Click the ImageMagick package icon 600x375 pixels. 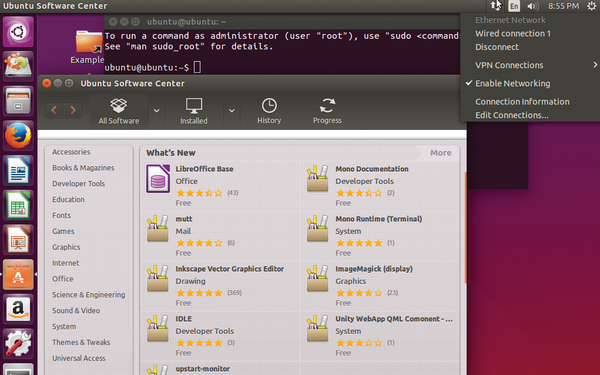318,278
